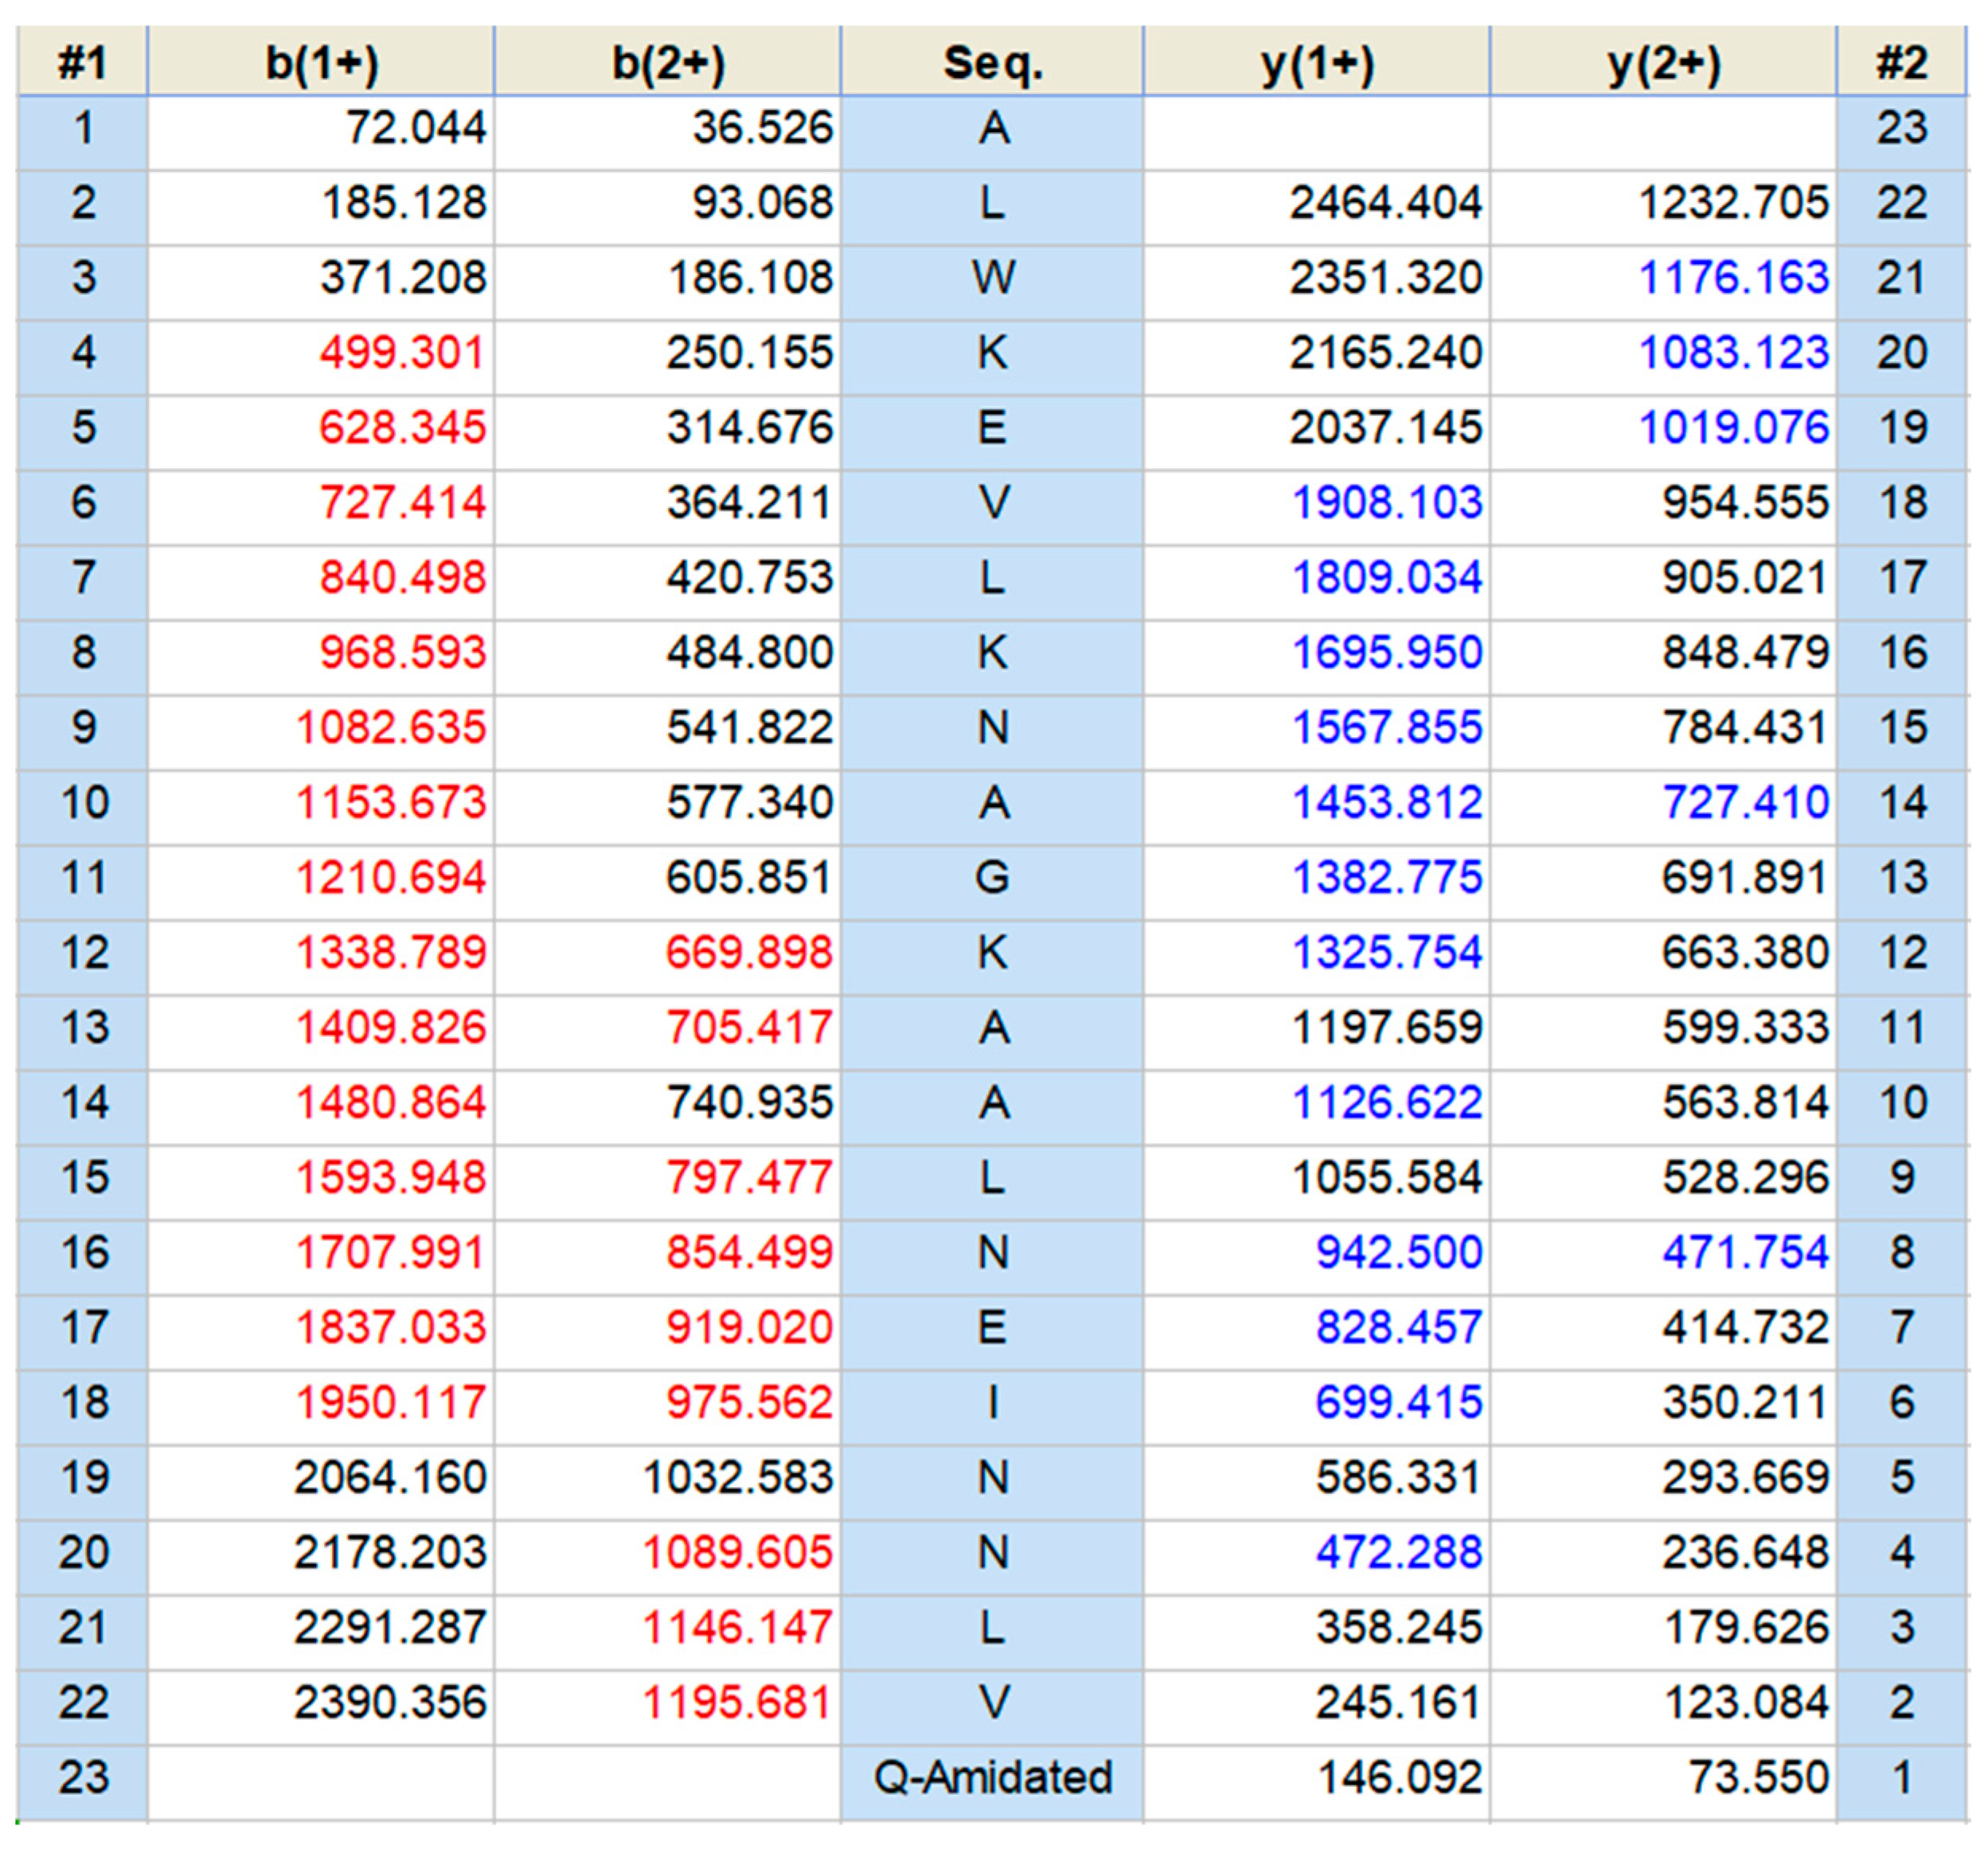Select the y(1+) value 358.245
The image size is (1988, 1849).
coord(1398,1628)
